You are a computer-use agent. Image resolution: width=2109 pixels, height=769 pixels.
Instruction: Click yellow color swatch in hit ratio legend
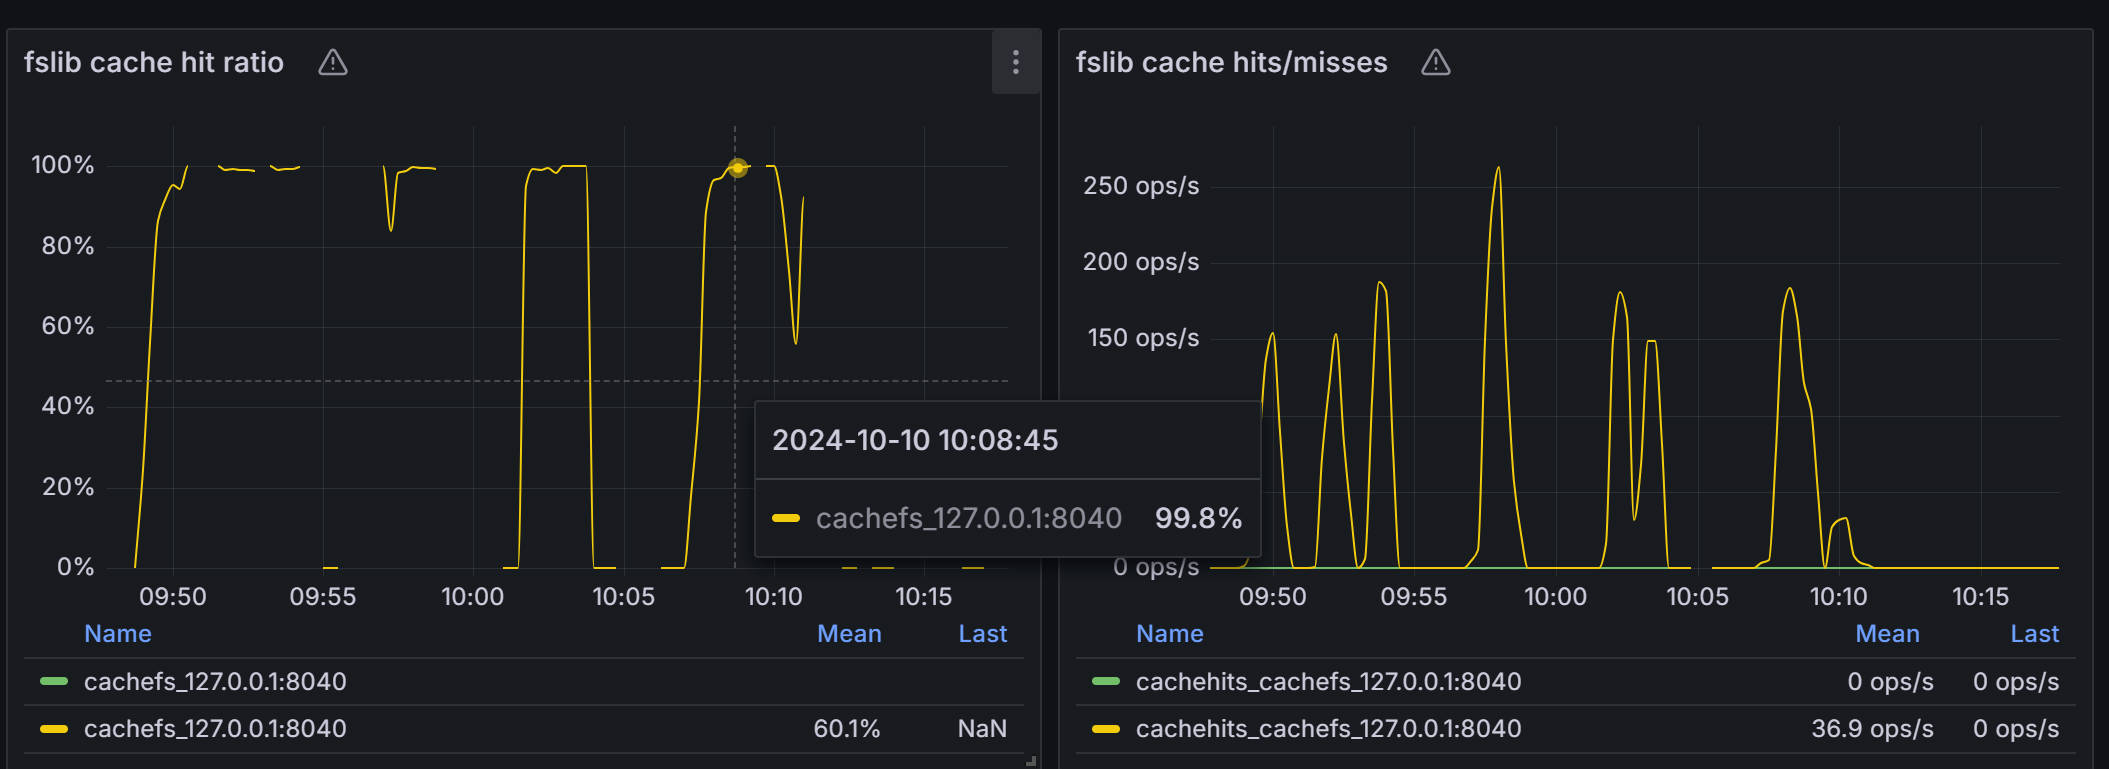(54, 729)
